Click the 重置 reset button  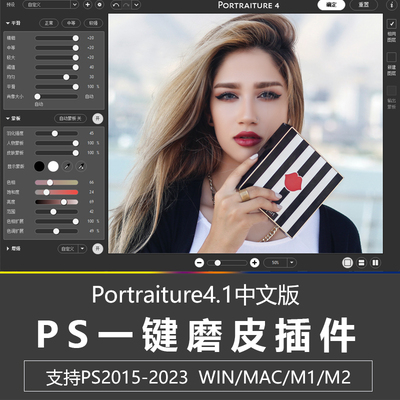[x=364, y=5]
